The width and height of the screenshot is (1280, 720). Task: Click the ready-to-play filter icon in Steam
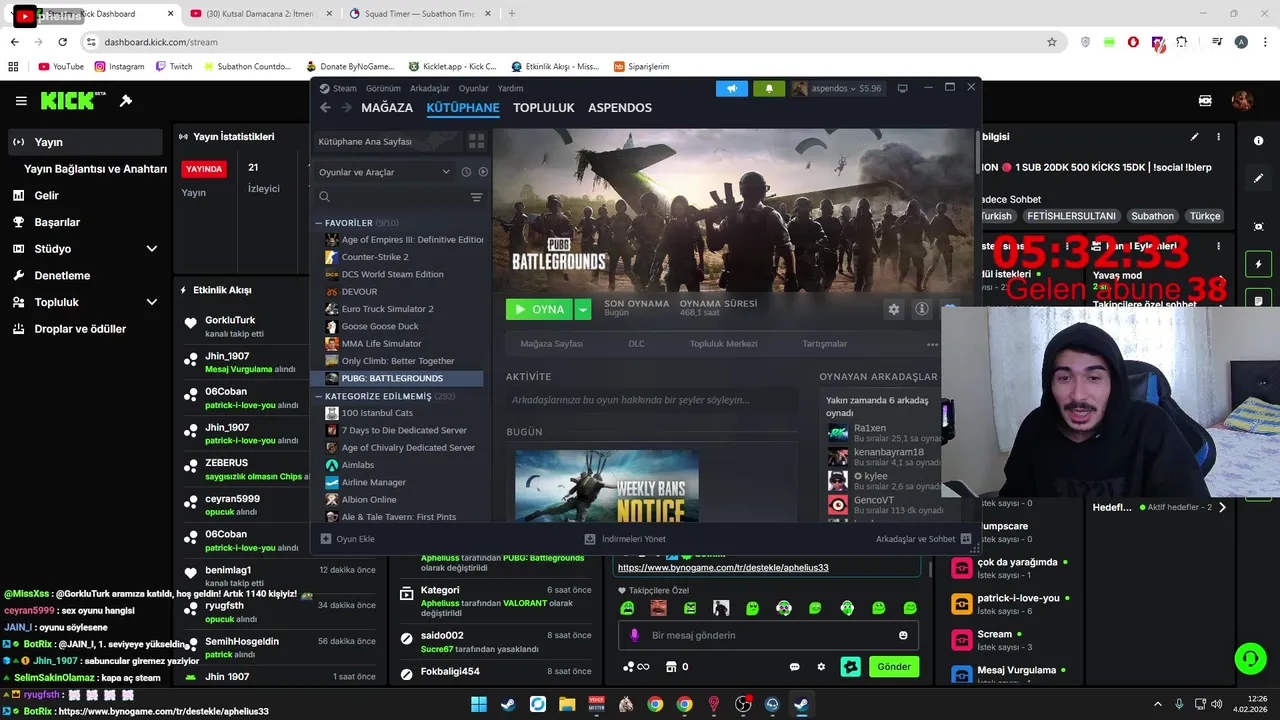click(483, 172)
